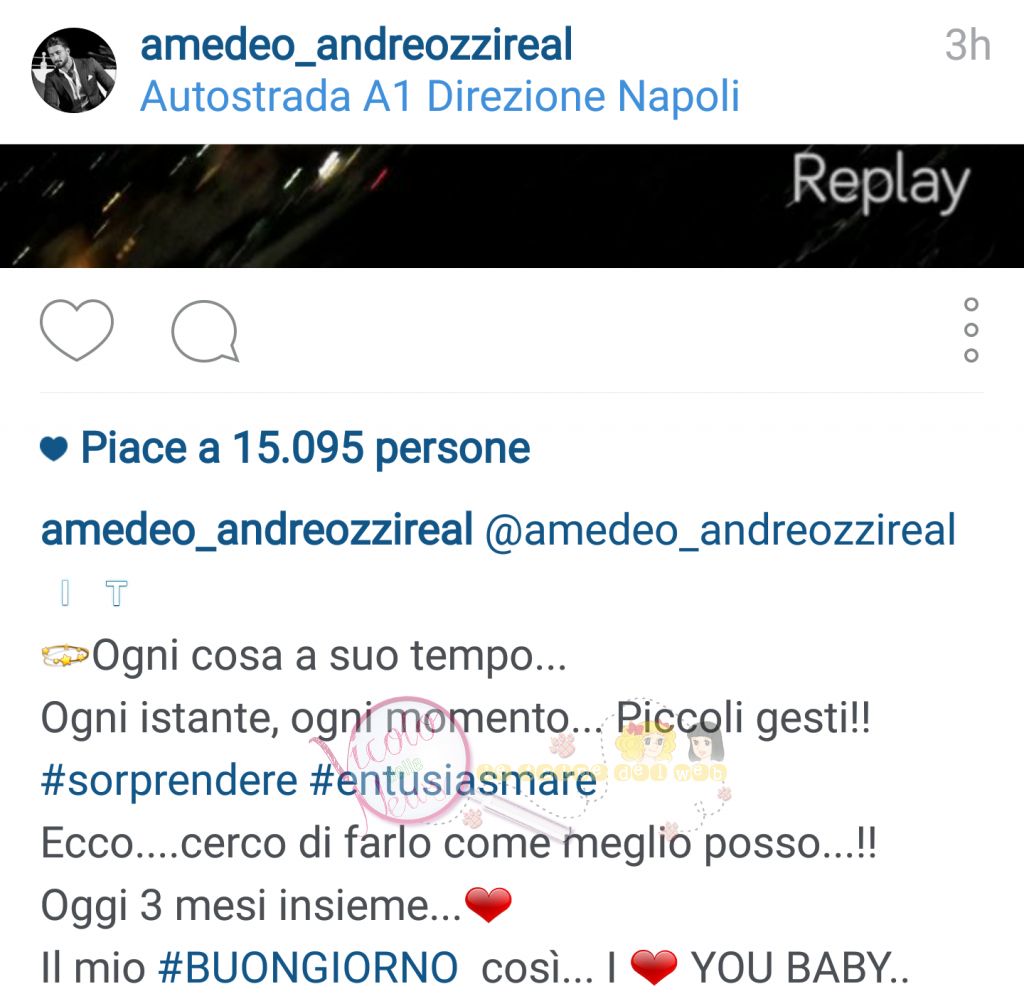Open amedeo_andreozzireal username in post header
Viewport: 1024px width, 1006px height.
click(356, 44)
